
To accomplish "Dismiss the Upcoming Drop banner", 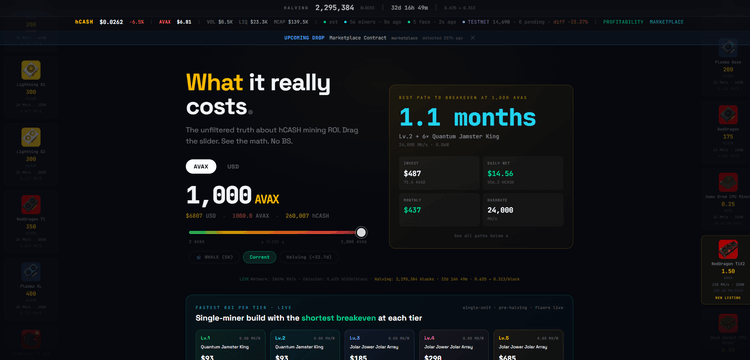I will click(473, 38).
